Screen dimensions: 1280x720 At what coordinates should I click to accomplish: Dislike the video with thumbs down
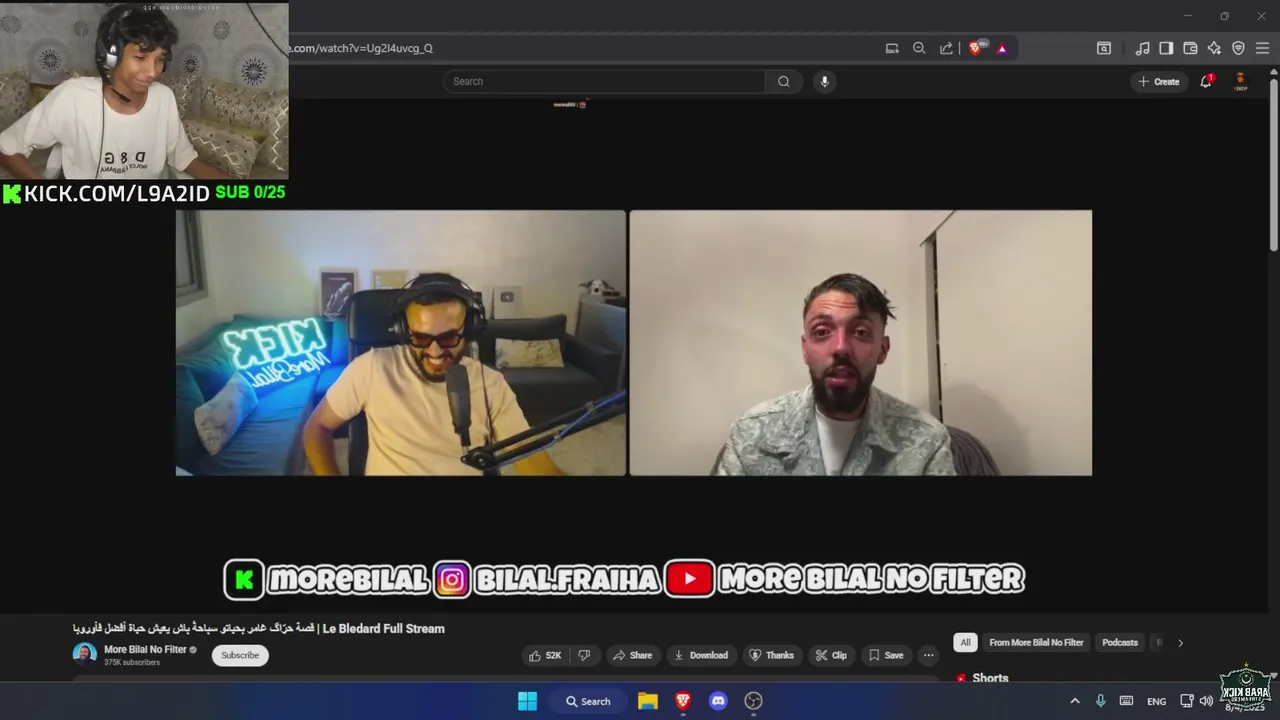pyautogui.click(x=584, y=655)
